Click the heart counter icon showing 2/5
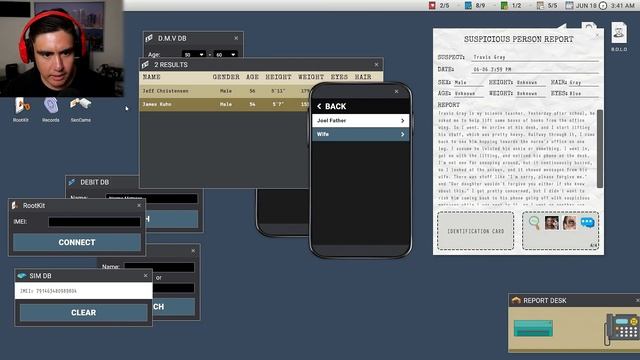The image size is (640, 360). pos(432,5)
